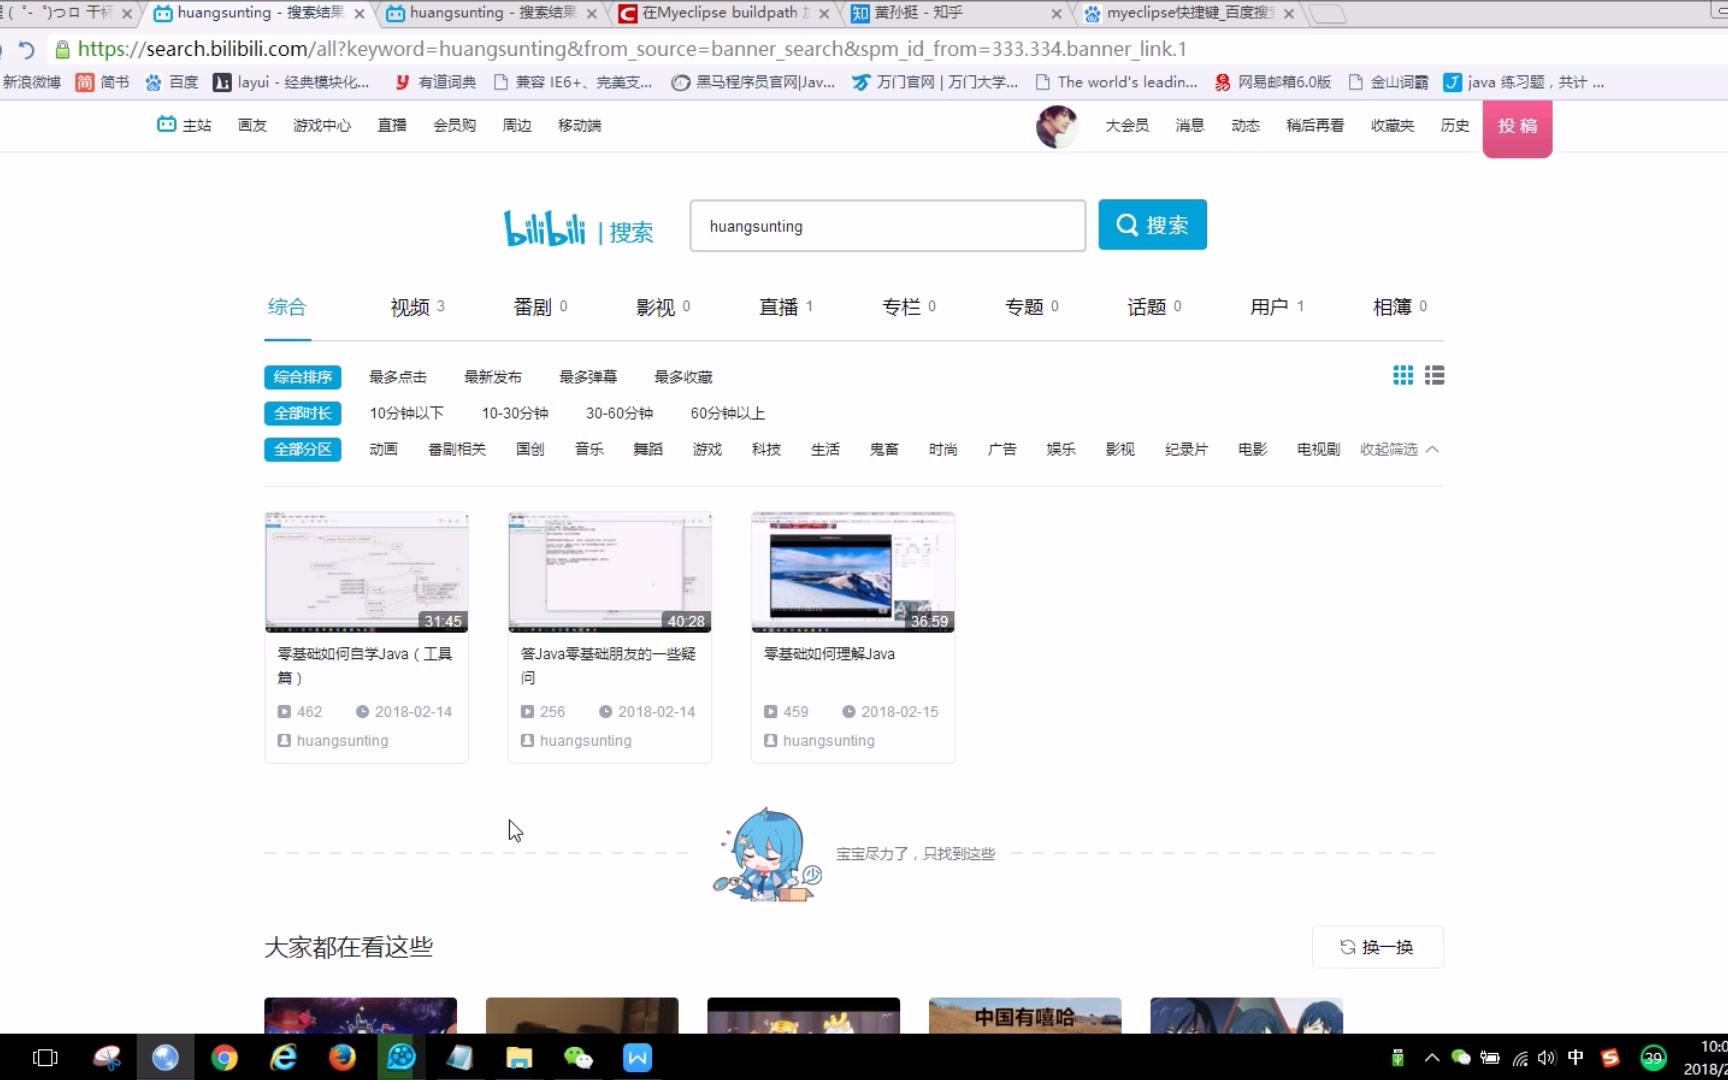The height and width of the screenshot is (1080, 1728).
Task: Filter duration to 10分钟以下
Action: [406, 413]
